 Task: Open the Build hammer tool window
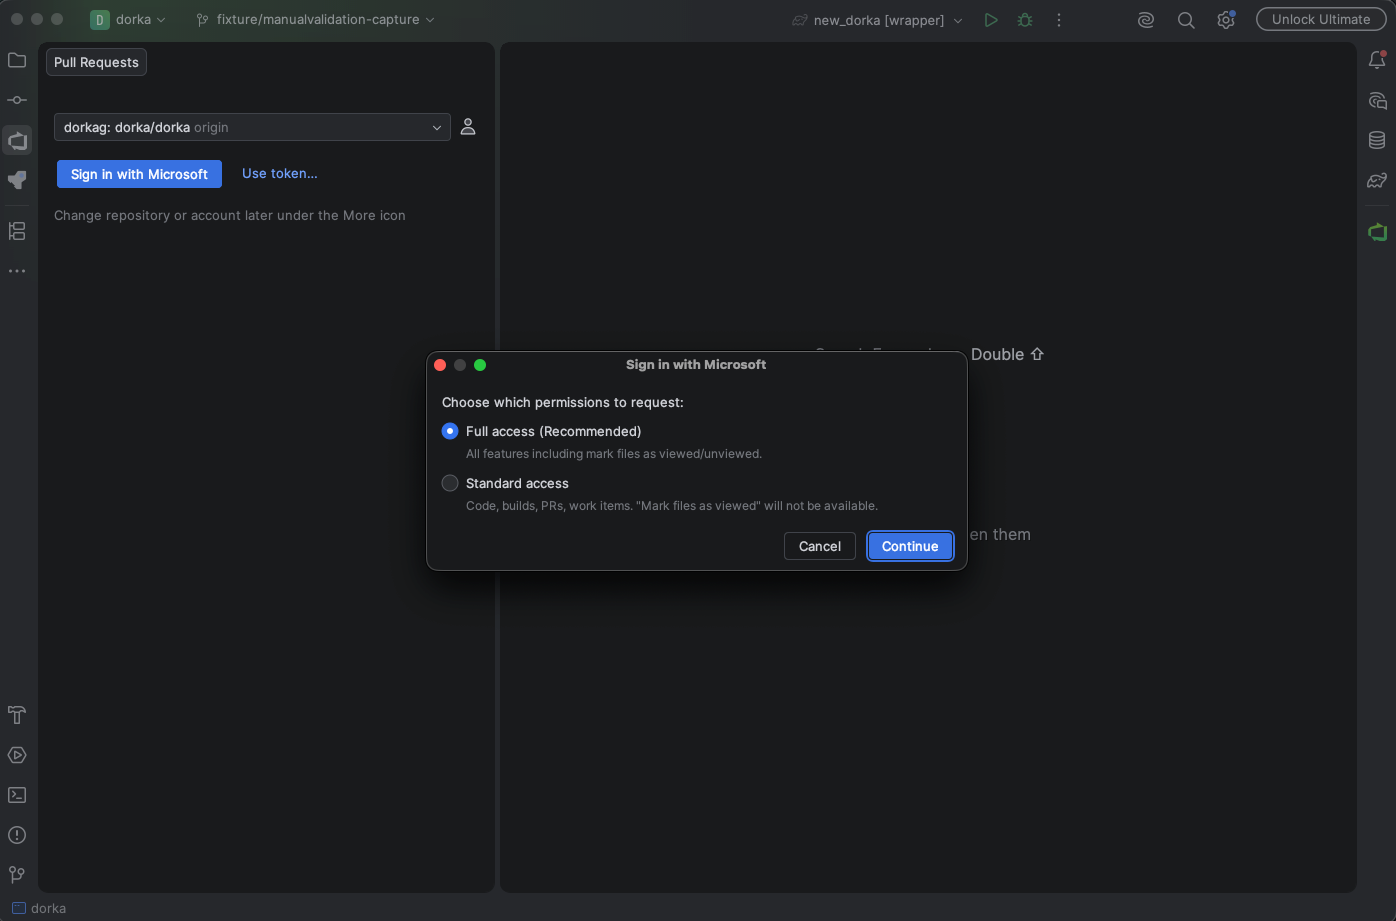[x=17, y=715]
